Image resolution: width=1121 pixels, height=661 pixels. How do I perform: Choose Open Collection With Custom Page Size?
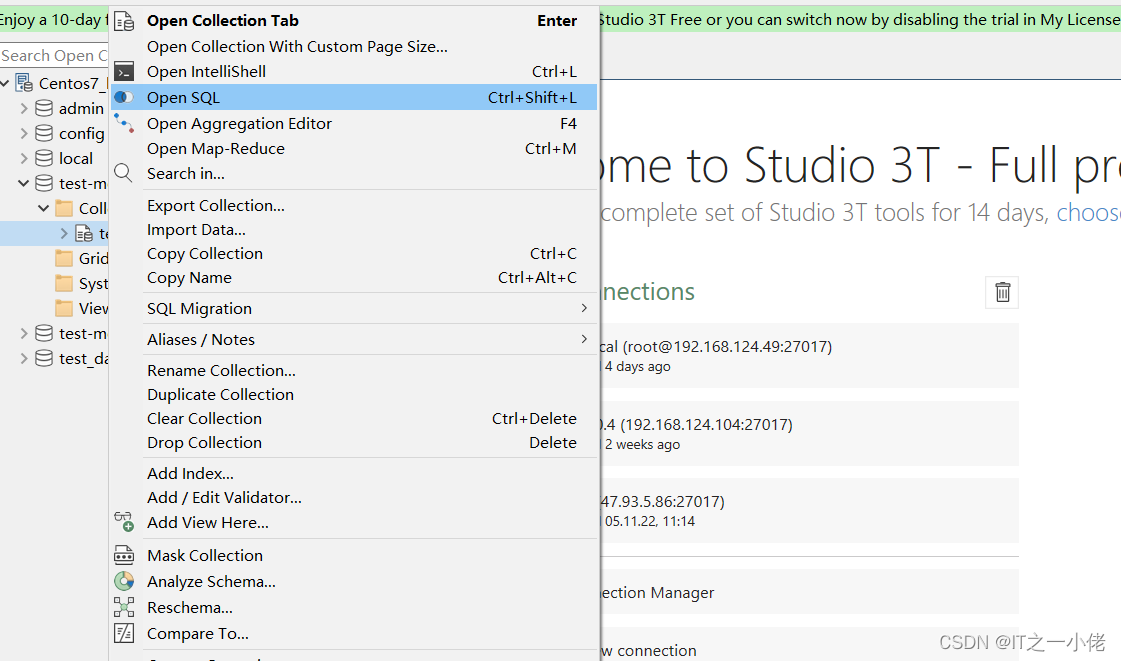(x=355, y=46)
